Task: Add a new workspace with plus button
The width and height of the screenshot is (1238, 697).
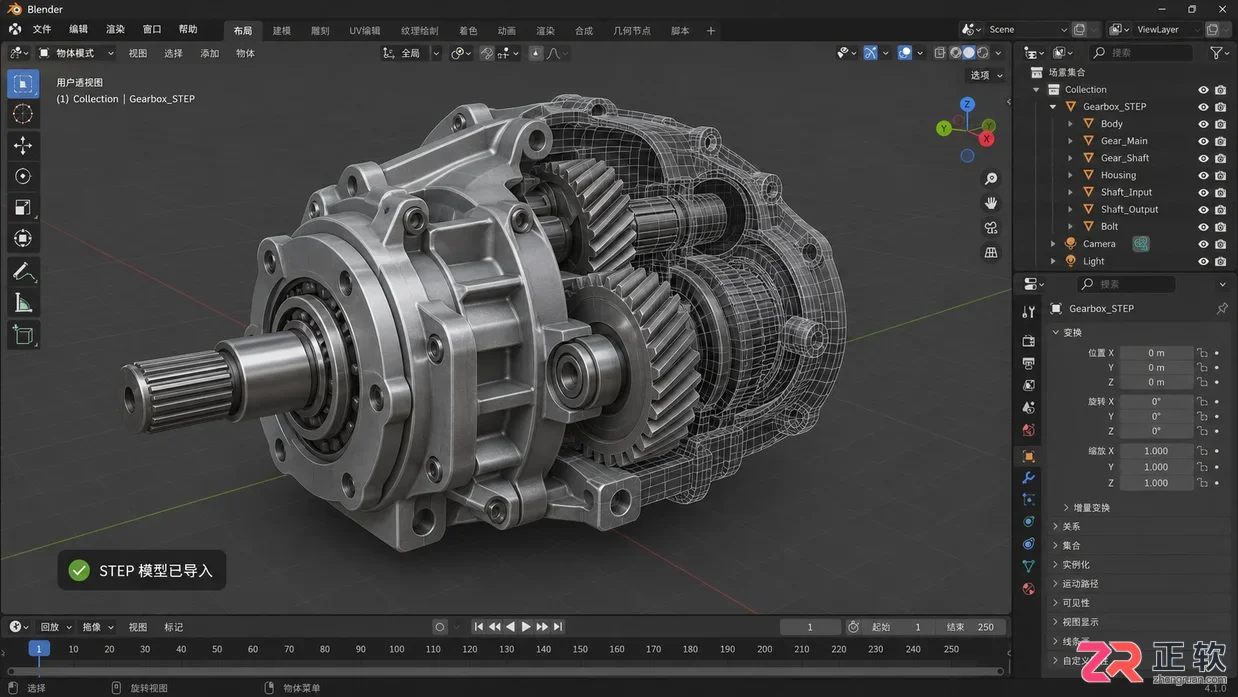Action: tap(711, 31)
